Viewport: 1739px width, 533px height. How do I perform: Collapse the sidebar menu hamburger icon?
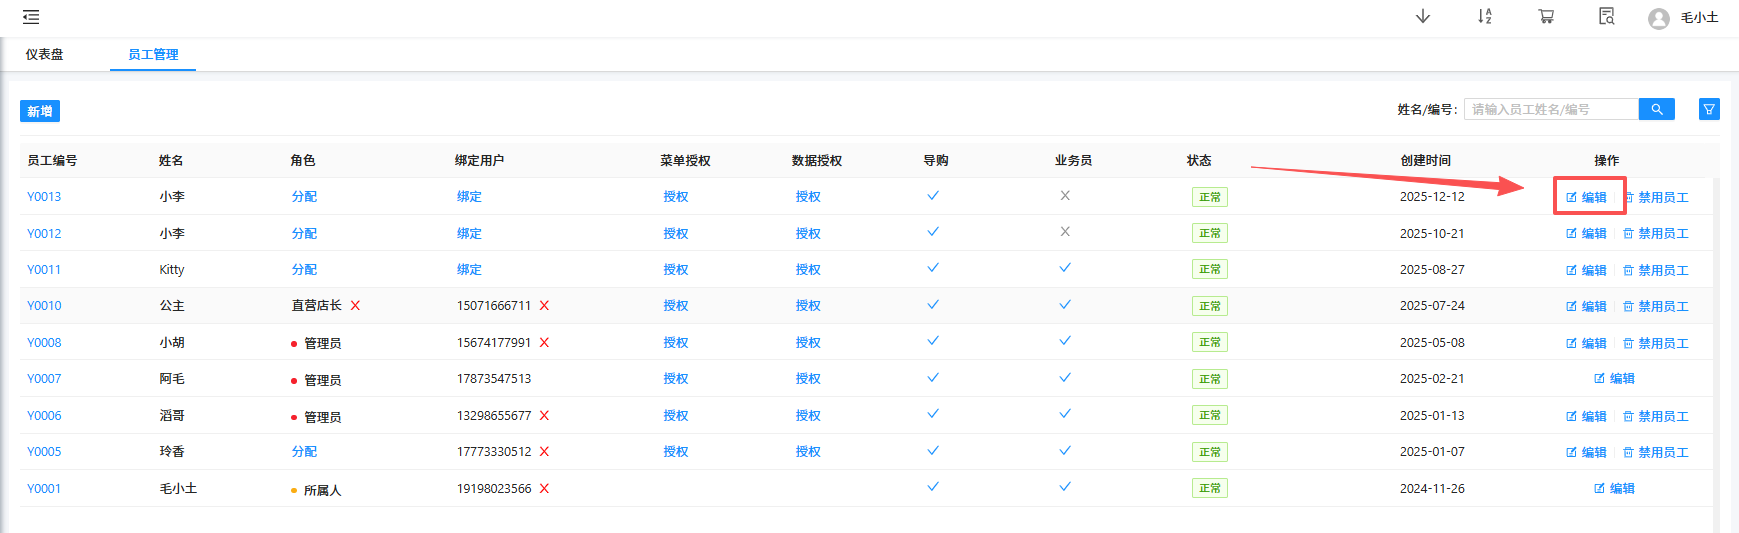31,17
